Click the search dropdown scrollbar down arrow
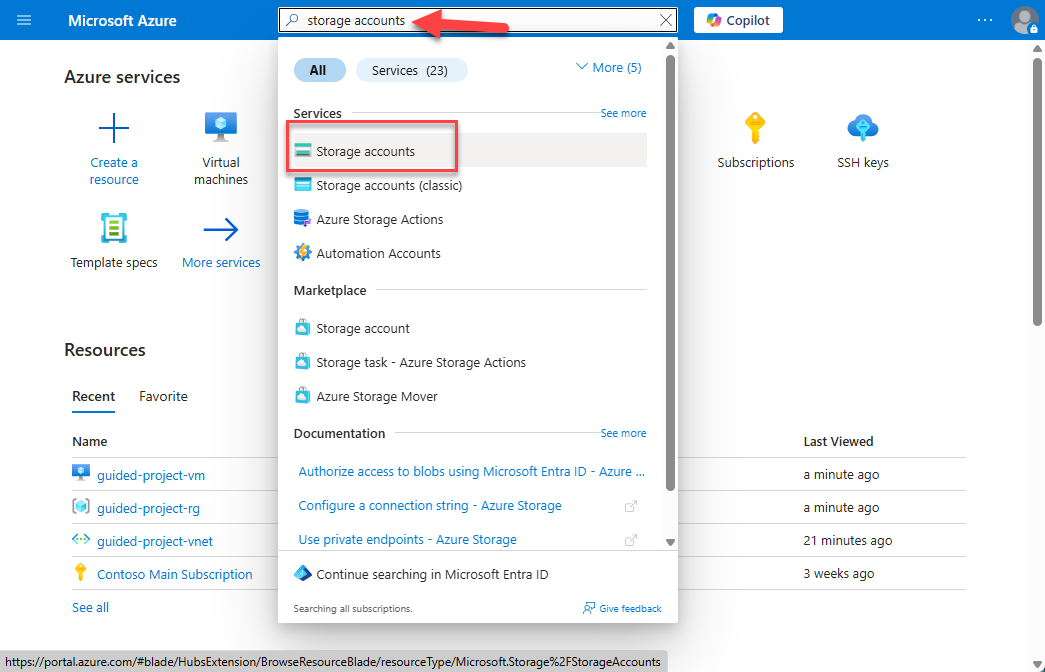This screenshot has height=672, width=1045. pyautogui.click(x=670, y=542)
